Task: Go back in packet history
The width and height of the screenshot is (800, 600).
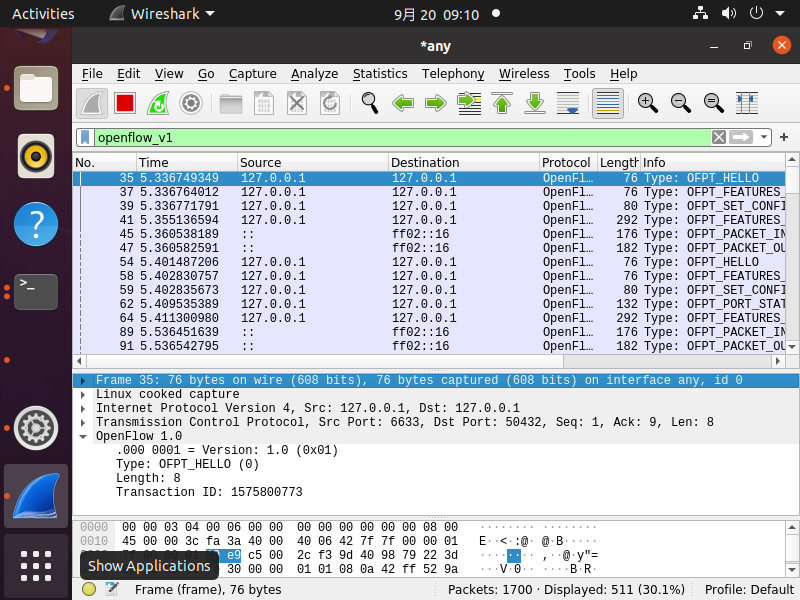Action: pos(403,104)
